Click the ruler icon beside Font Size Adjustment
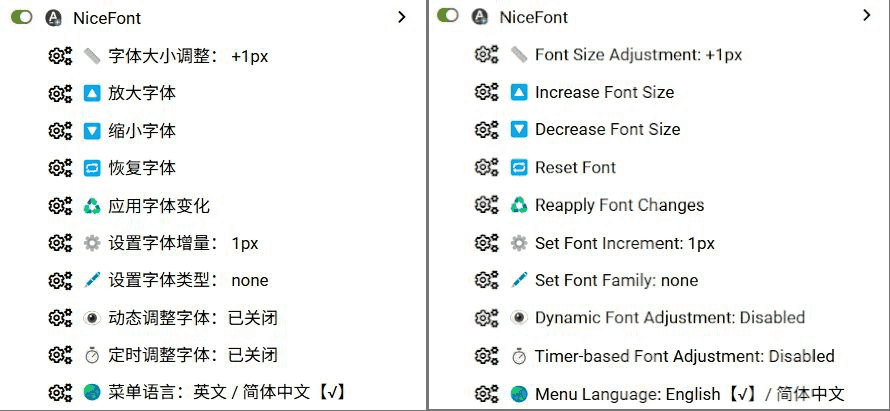Image resolution: width=890 pixels, height=411 pixels. tap(518, 55)
